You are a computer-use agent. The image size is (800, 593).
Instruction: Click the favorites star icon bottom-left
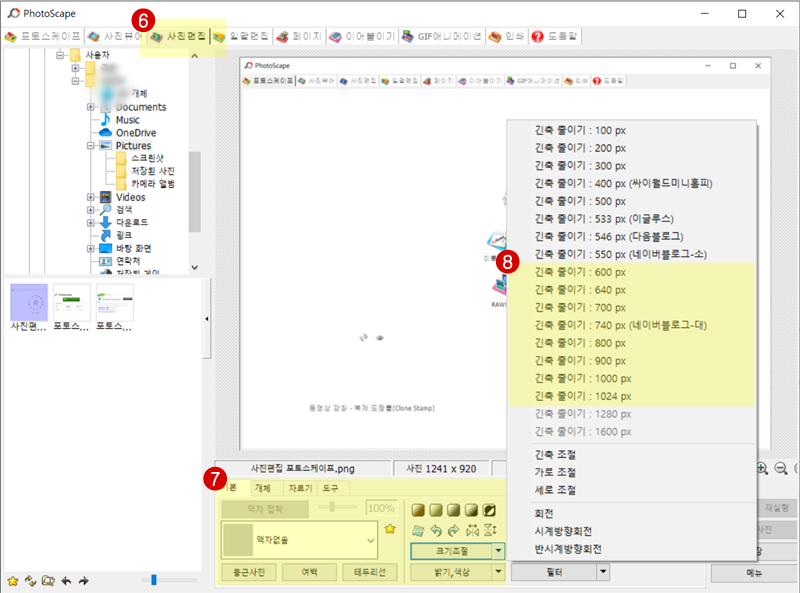tap(13, 581)
